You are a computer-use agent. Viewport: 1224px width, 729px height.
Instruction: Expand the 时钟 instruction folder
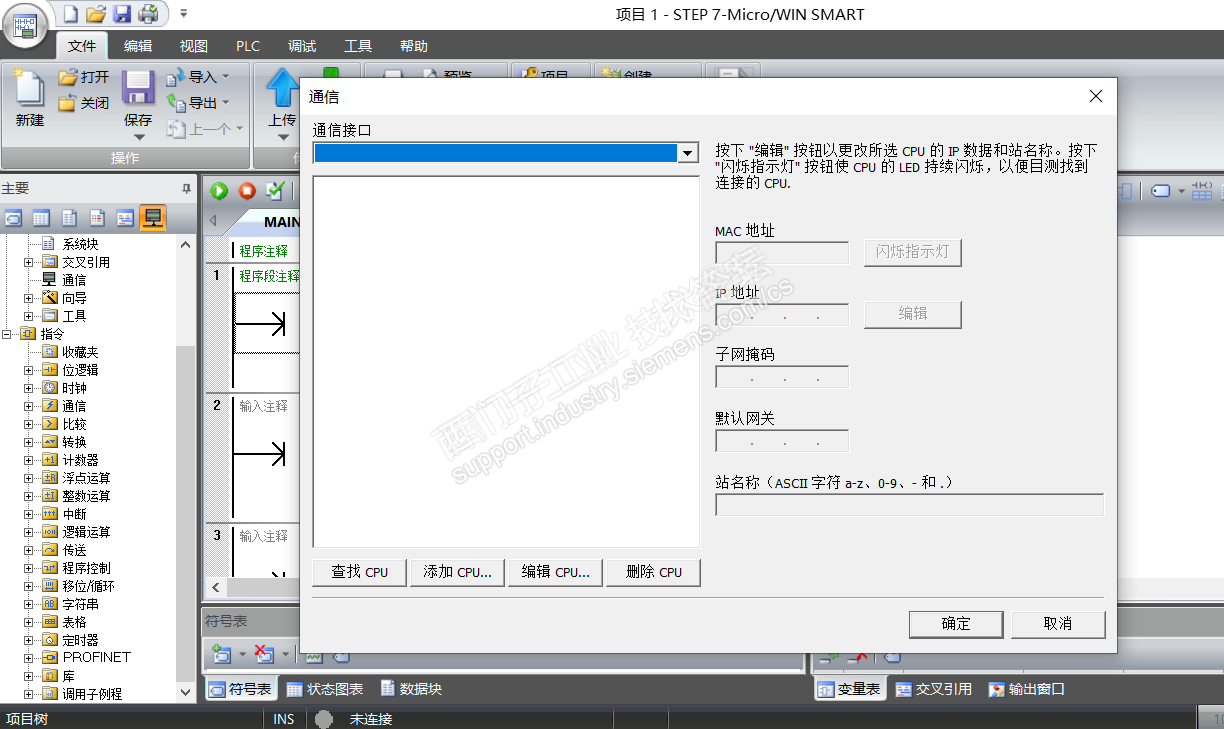(28, 388)
